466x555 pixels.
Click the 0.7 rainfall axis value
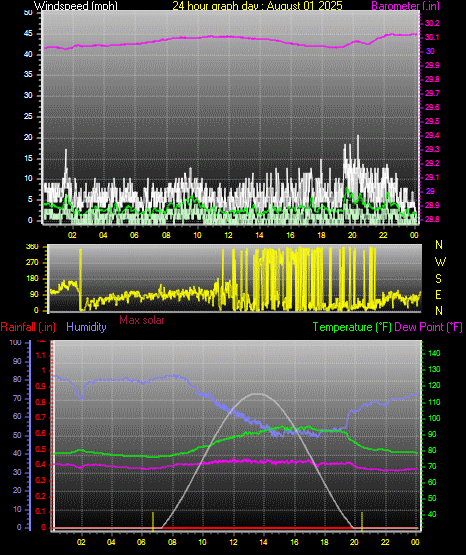point(41,418)
